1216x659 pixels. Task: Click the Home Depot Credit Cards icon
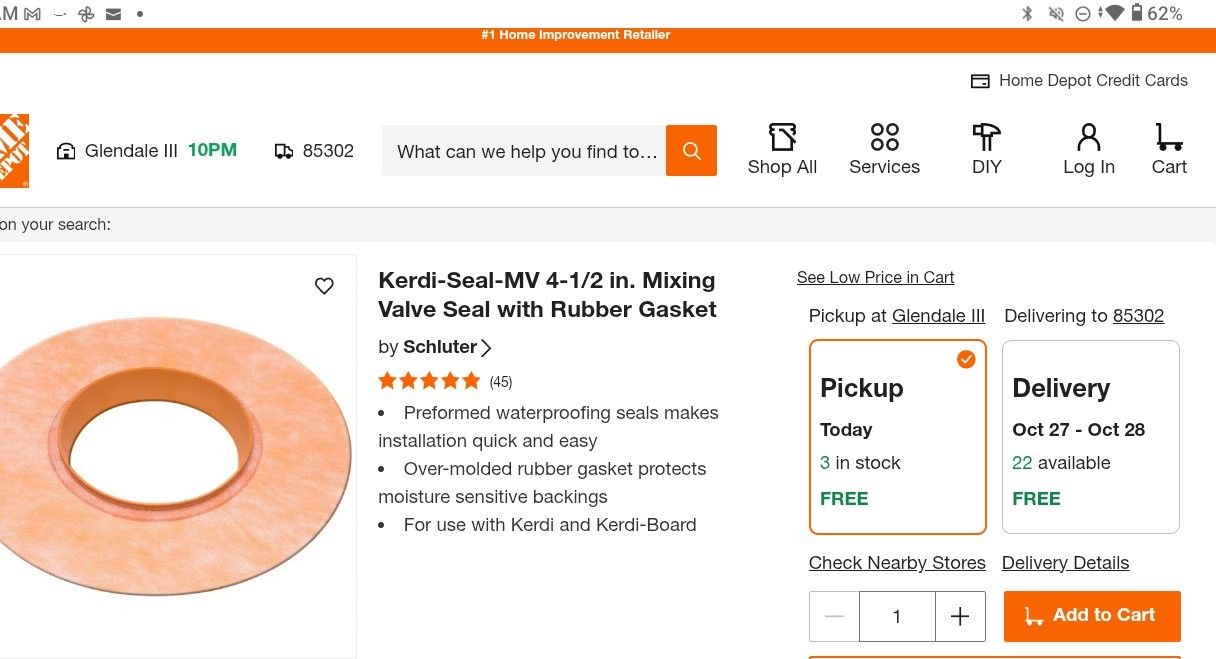(x=980, y=80)
